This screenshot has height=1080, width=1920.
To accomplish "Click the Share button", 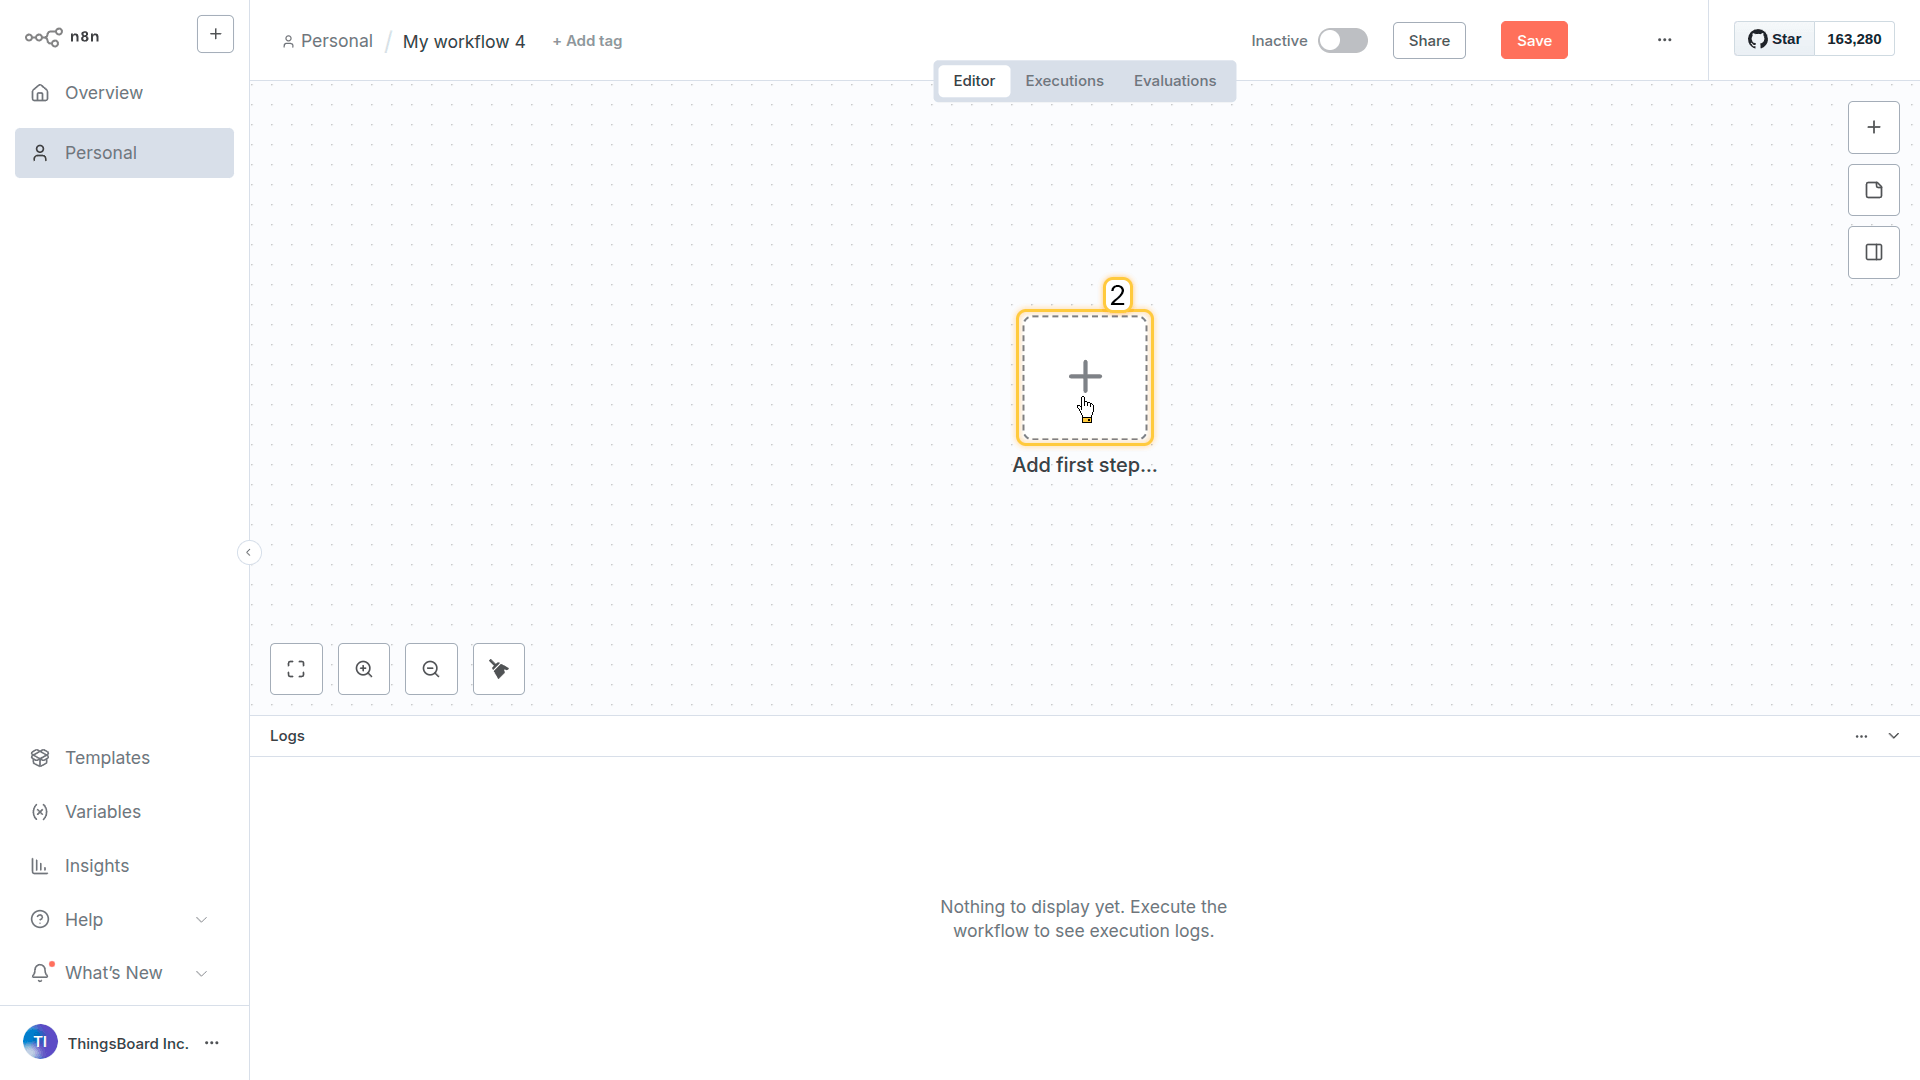I will [x=1428, y=40].
